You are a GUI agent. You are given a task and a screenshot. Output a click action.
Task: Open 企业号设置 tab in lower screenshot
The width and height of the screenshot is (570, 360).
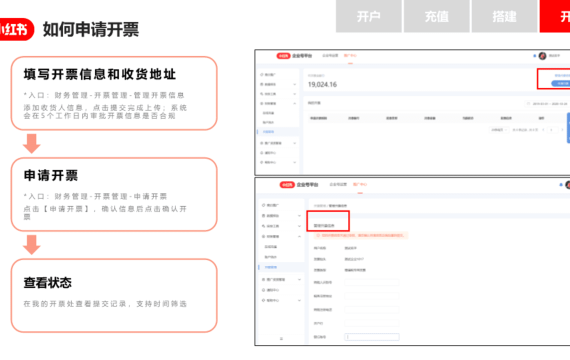[x=338, y=184]
